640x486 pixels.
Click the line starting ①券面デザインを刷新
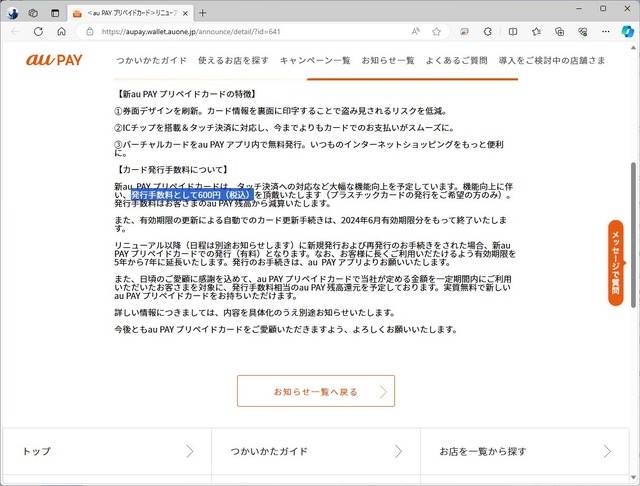pos(282,111)
